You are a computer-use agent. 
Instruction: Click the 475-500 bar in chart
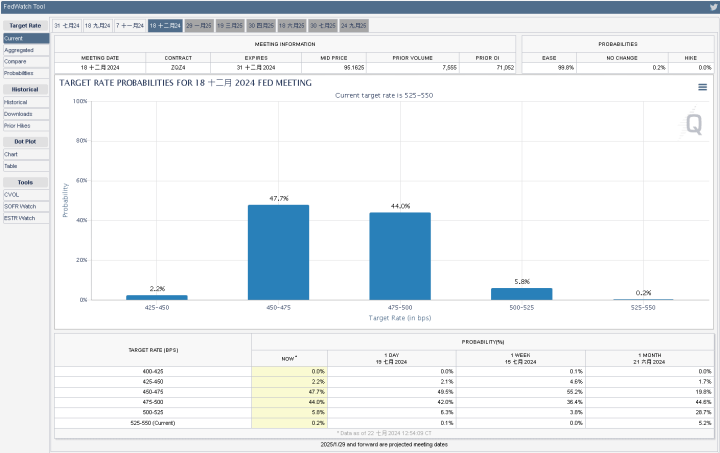coord(400,256)
